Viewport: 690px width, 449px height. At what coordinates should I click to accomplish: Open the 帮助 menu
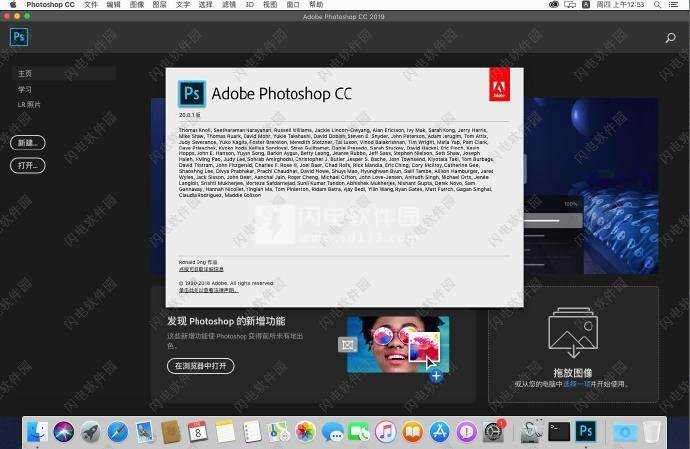(x=316, y=4)
